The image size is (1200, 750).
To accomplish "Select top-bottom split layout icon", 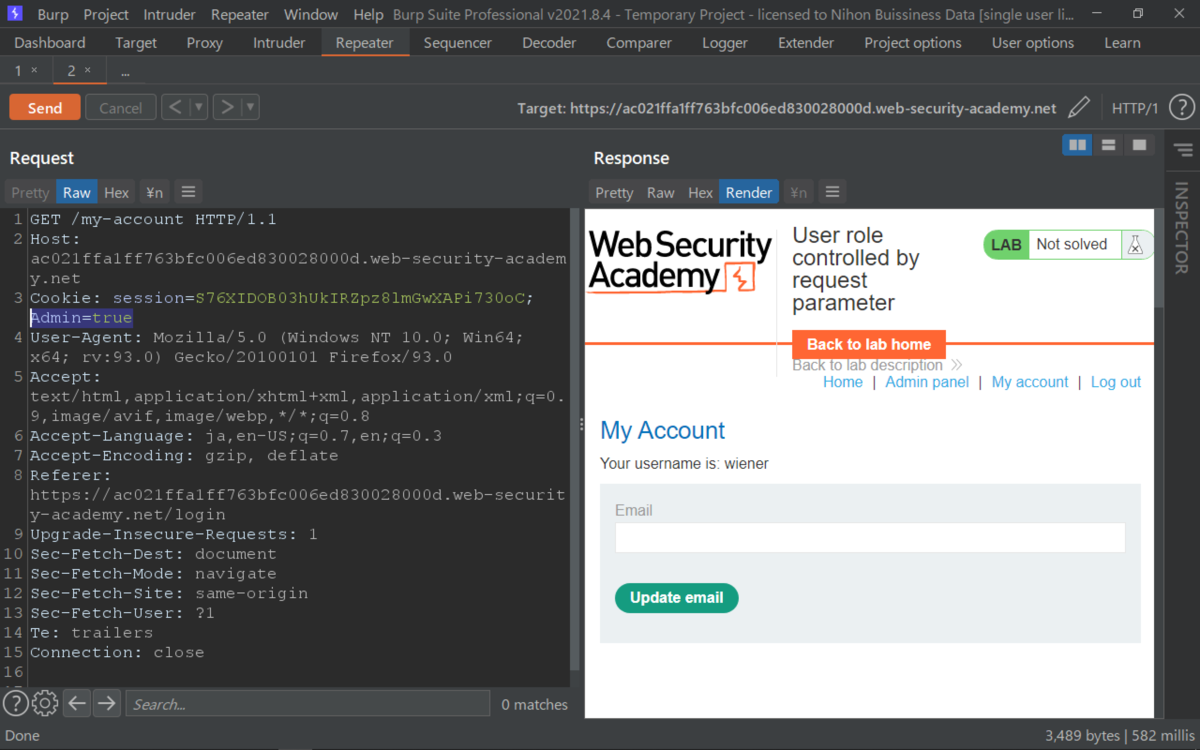I will coord(1108,145).
